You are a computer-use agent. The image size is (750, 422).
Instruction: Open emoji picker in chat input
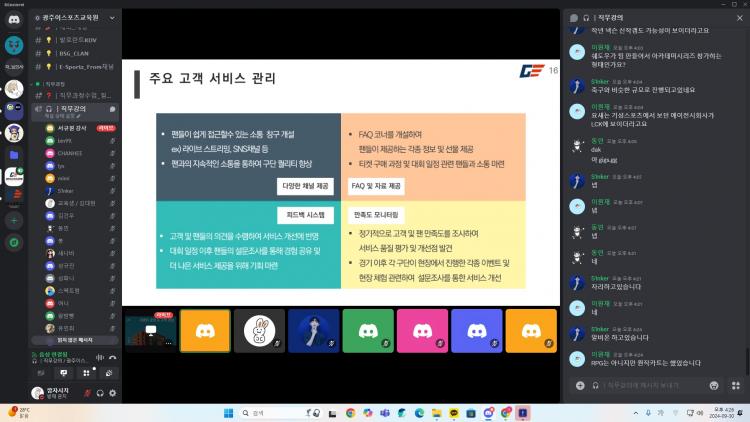(713, 384)
